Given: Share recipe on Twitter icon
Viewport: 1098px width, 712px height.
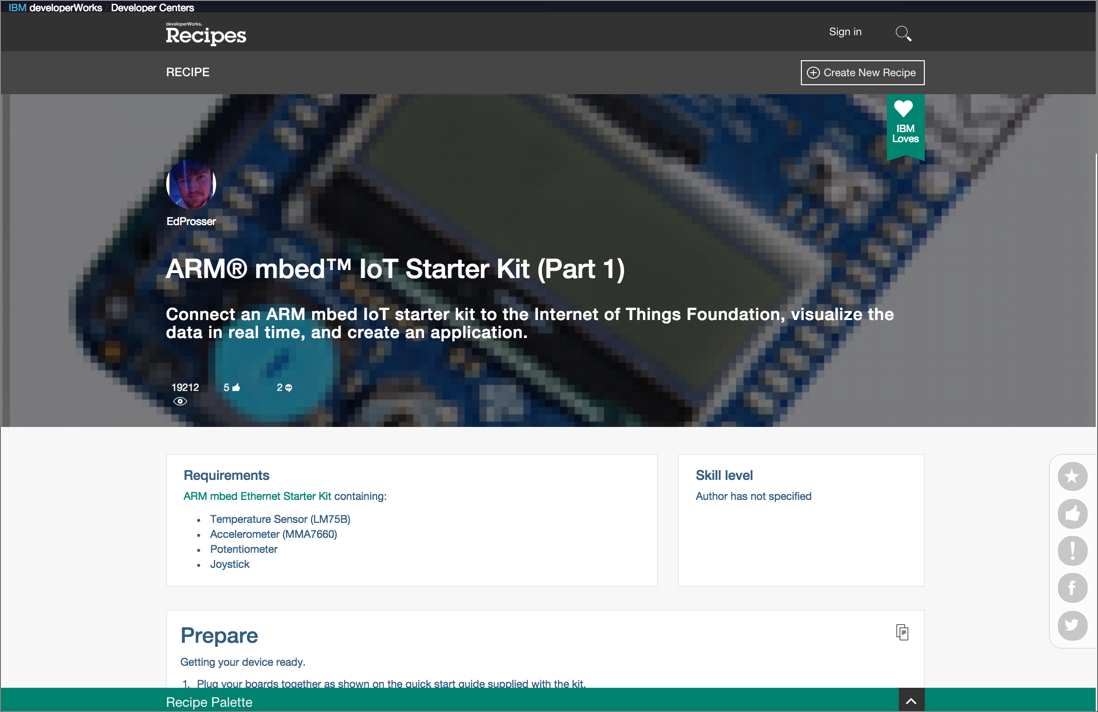Looking at the screenshot, I should [1072, 624].
